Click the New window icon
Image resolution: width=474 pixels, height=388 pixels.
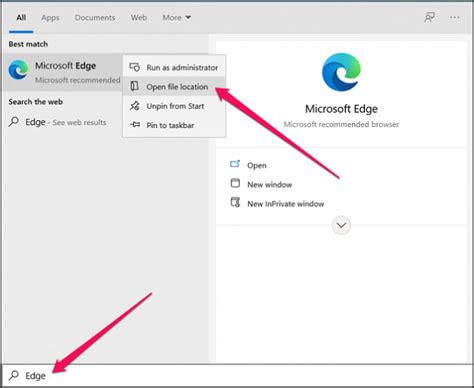[x=235, y=183]
